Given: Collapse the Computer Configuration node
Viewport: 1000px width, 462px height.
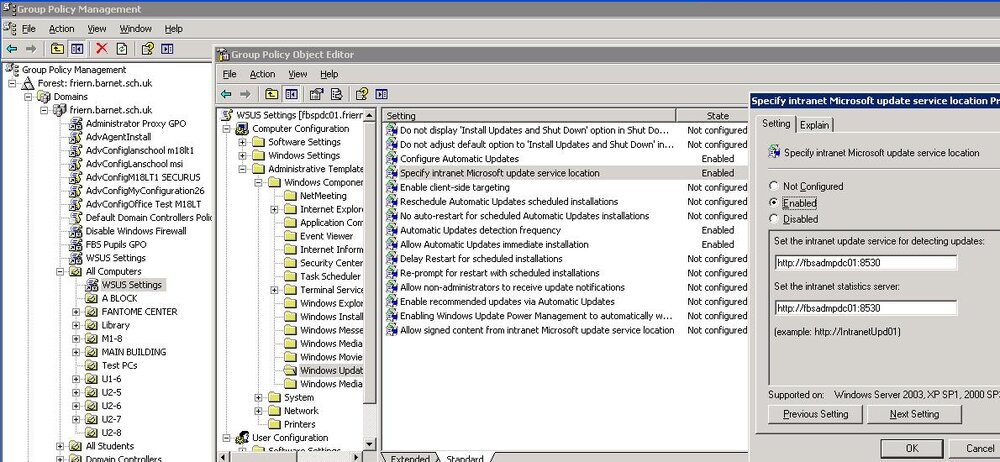Looking at the screenshot, I should click(226, 129).
